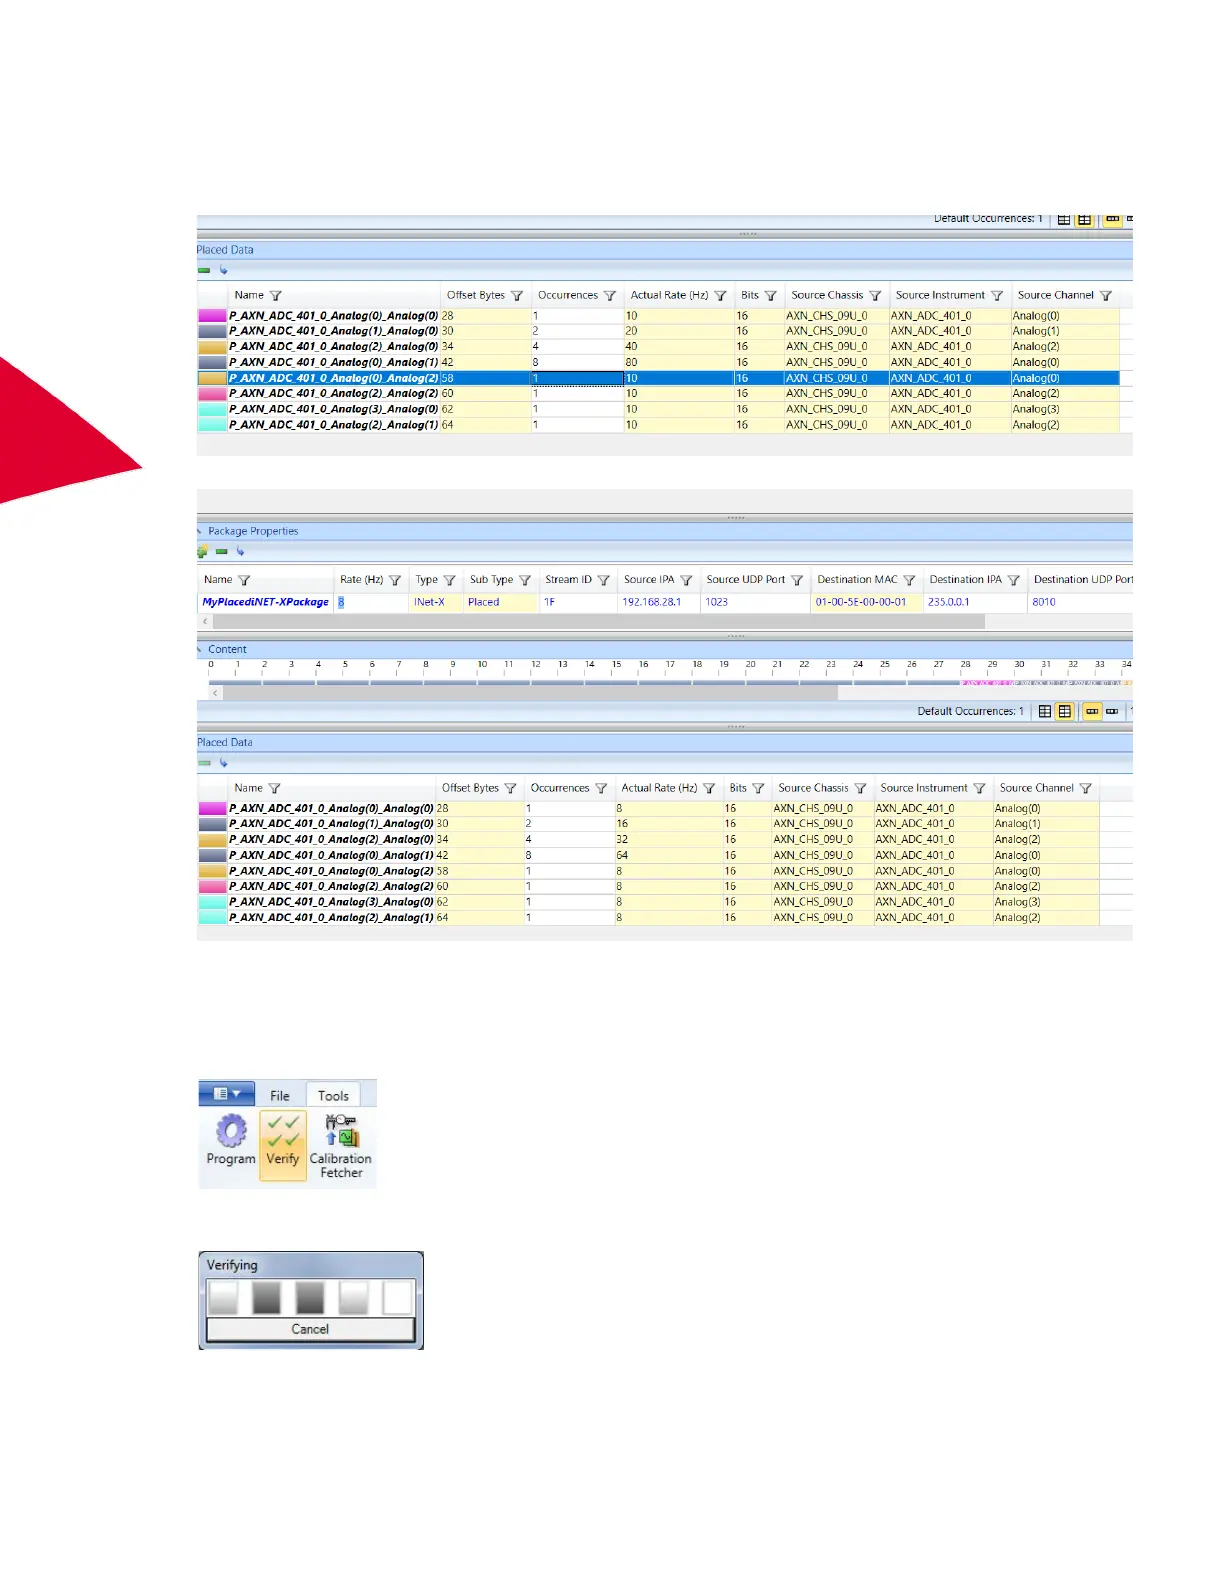Click Destination UDP Port value 8010

1044,602
